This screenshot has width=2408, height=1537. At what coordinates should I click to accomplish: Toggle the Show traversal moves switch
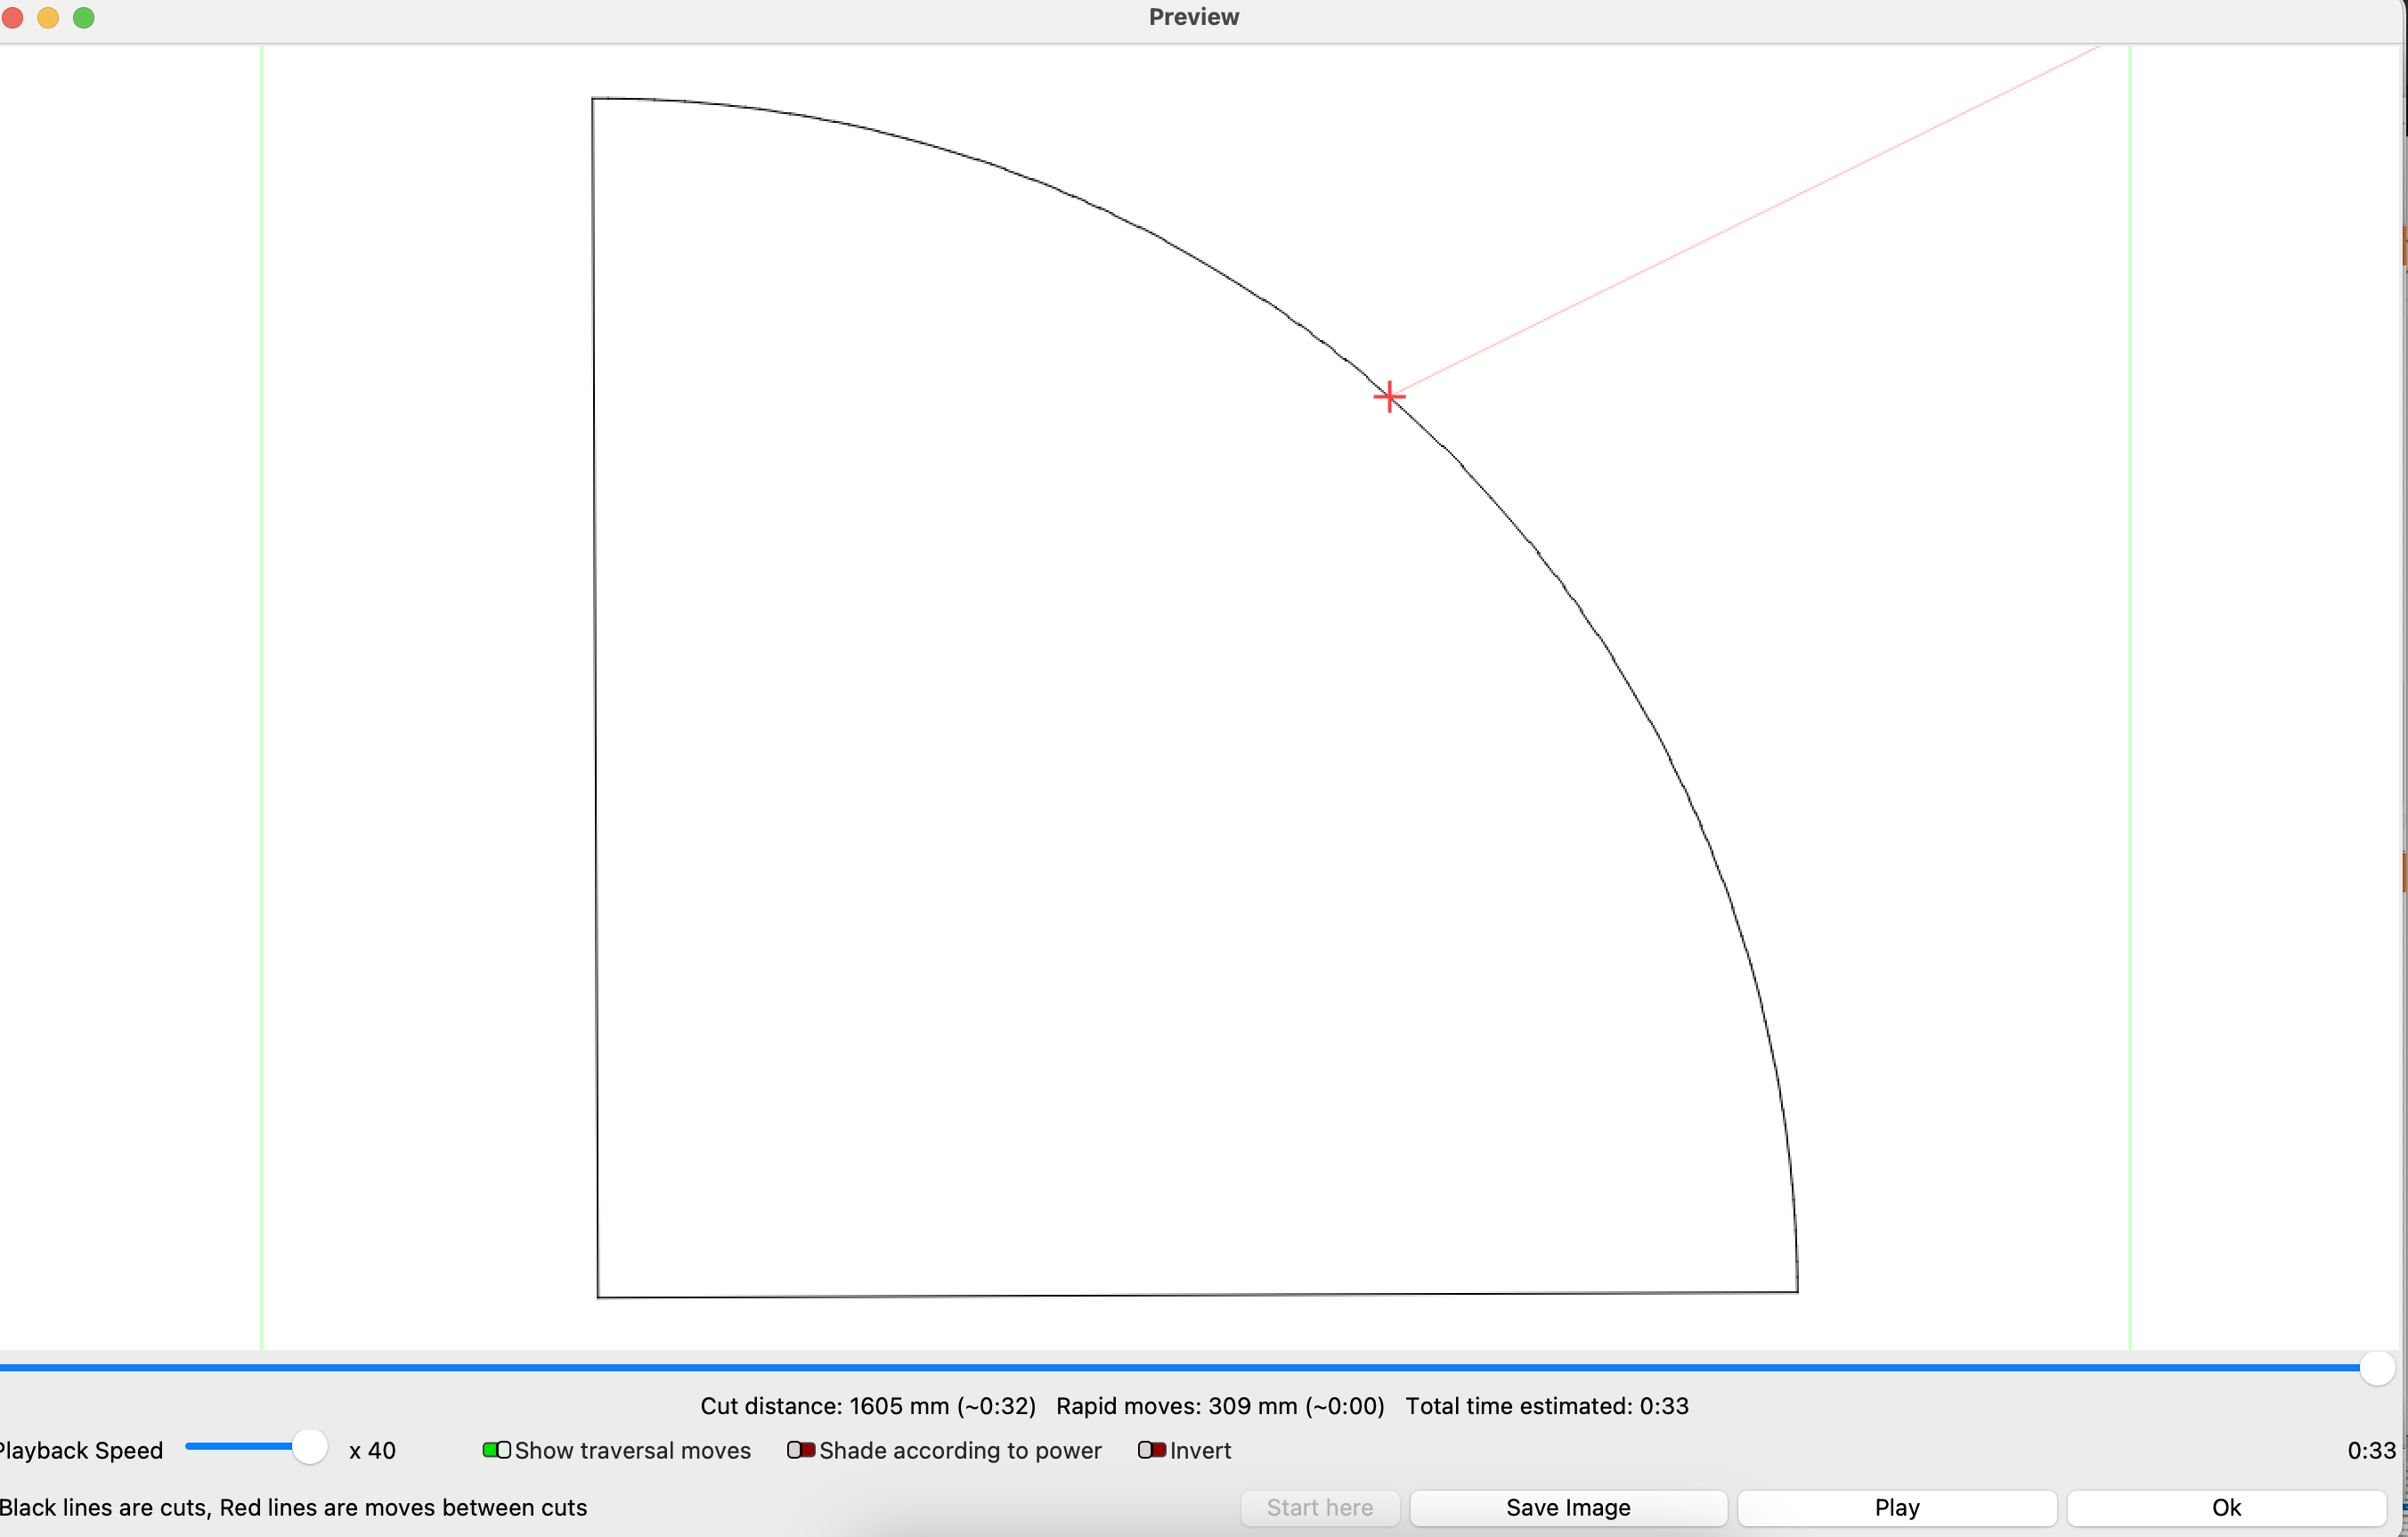[x=497, y=1450]
